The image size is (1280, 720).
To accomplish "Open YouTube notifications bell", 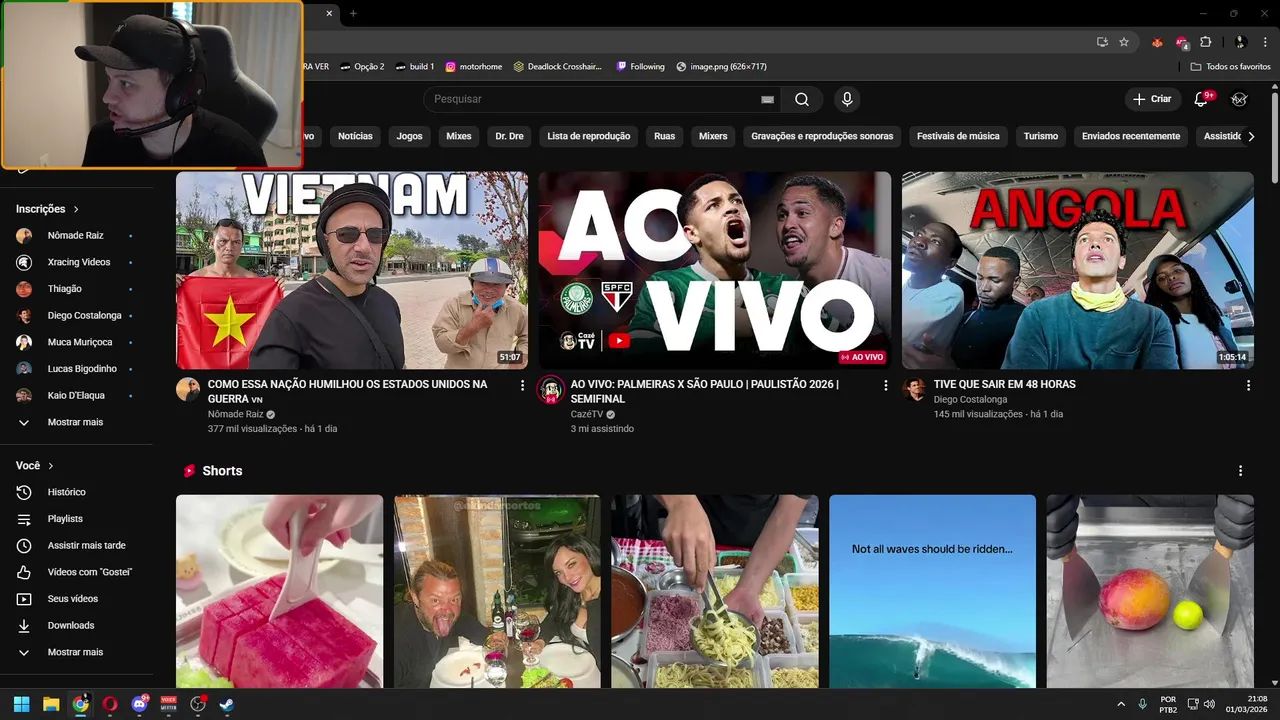I will point(1203,99).
